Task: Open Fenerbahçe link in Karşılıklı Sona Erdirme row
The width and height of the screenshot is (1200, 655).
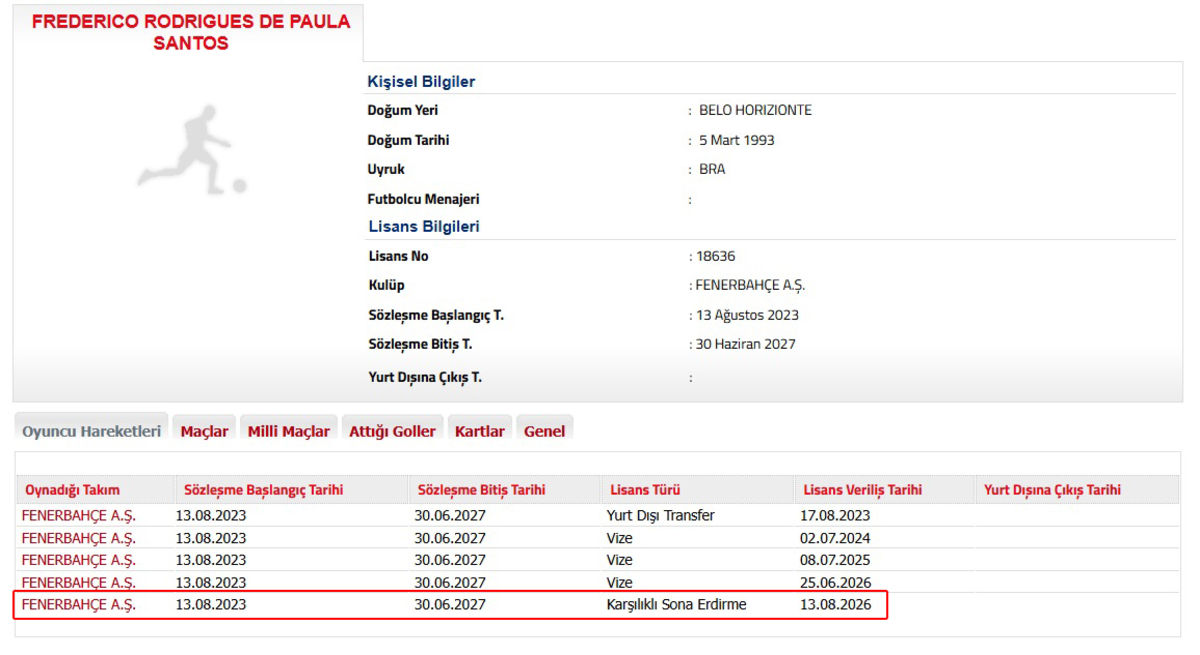Action: [78, 605]
